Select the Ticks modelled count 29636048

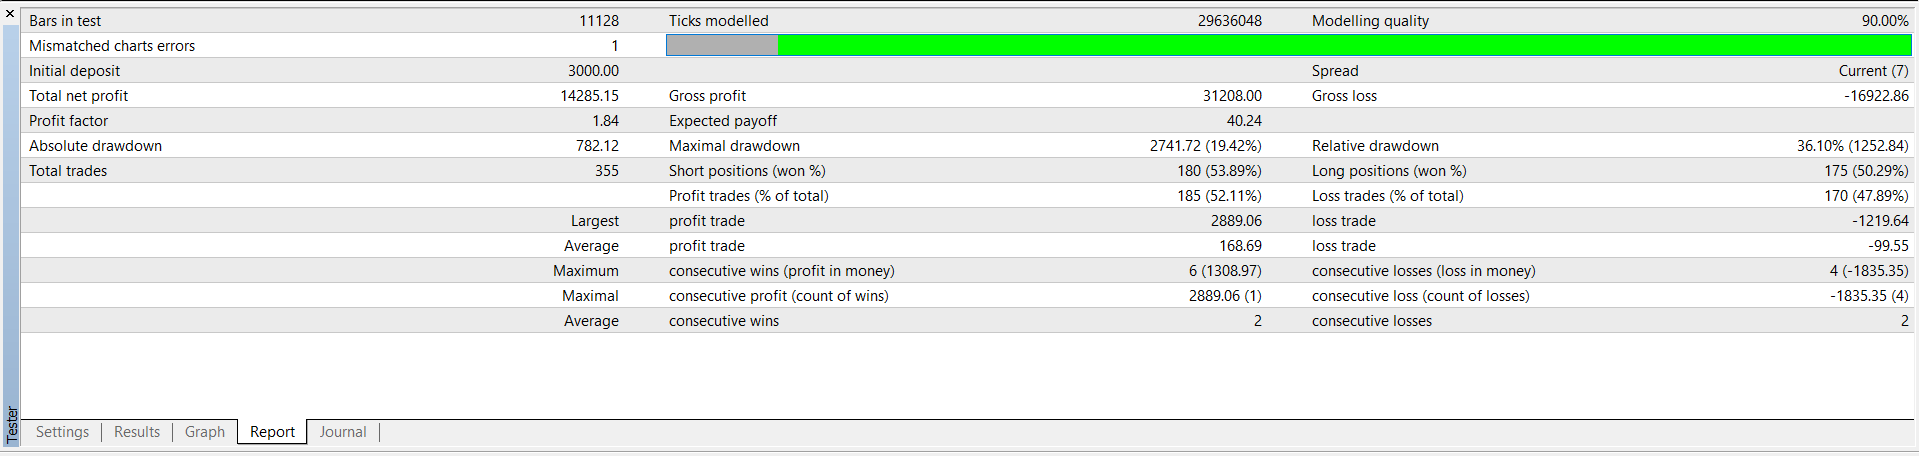(x=1229, y=21)
